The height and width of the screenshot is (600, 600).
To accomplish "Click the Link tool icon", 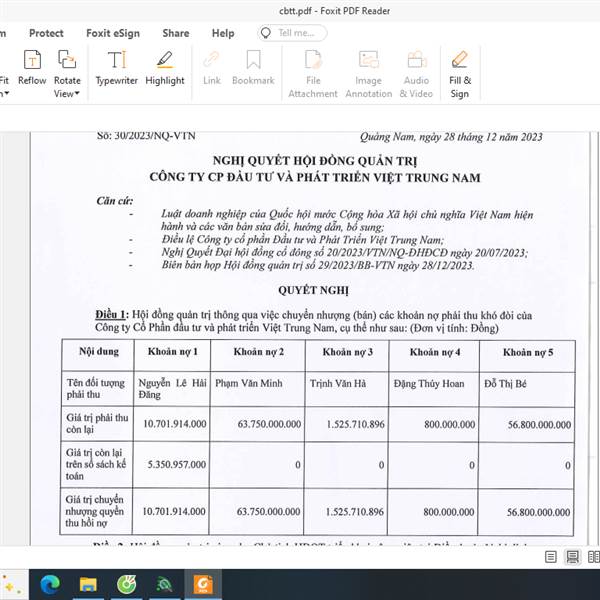I will (211, 60).
